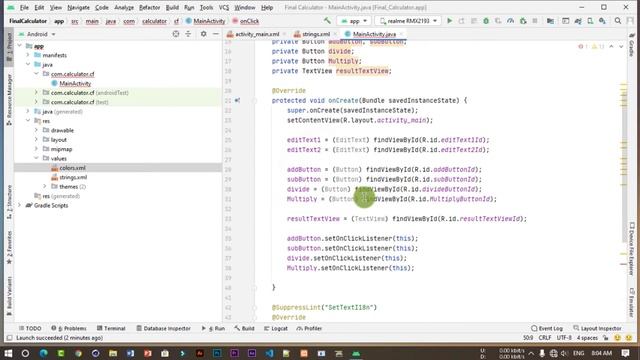Viewport: 640px width, 360px height.
Task: Toggle the Build Variants side tab
Action: 9,296
